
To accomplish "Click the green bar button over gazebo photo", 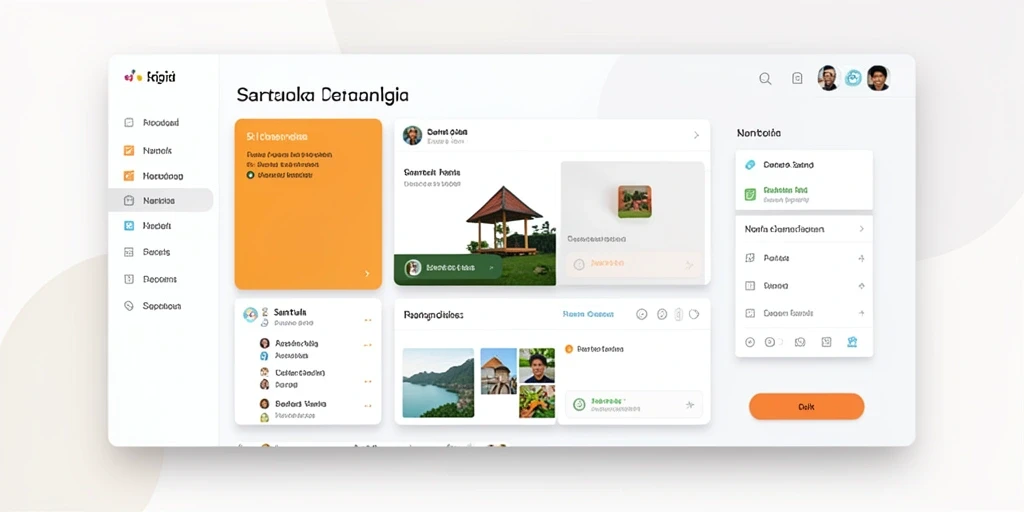I will pos(448,268).
